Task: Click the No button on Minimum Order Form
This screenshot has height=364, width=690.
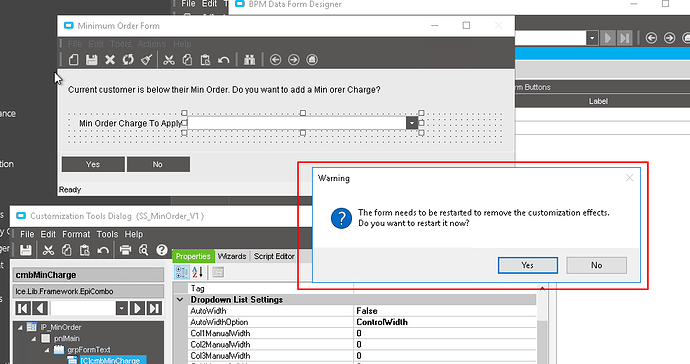Action: [158, 164]
